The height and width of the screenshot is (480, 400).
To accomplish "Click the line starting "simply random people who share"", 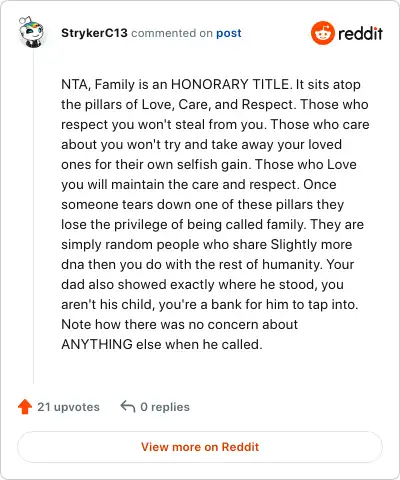I will pos(207,245).
